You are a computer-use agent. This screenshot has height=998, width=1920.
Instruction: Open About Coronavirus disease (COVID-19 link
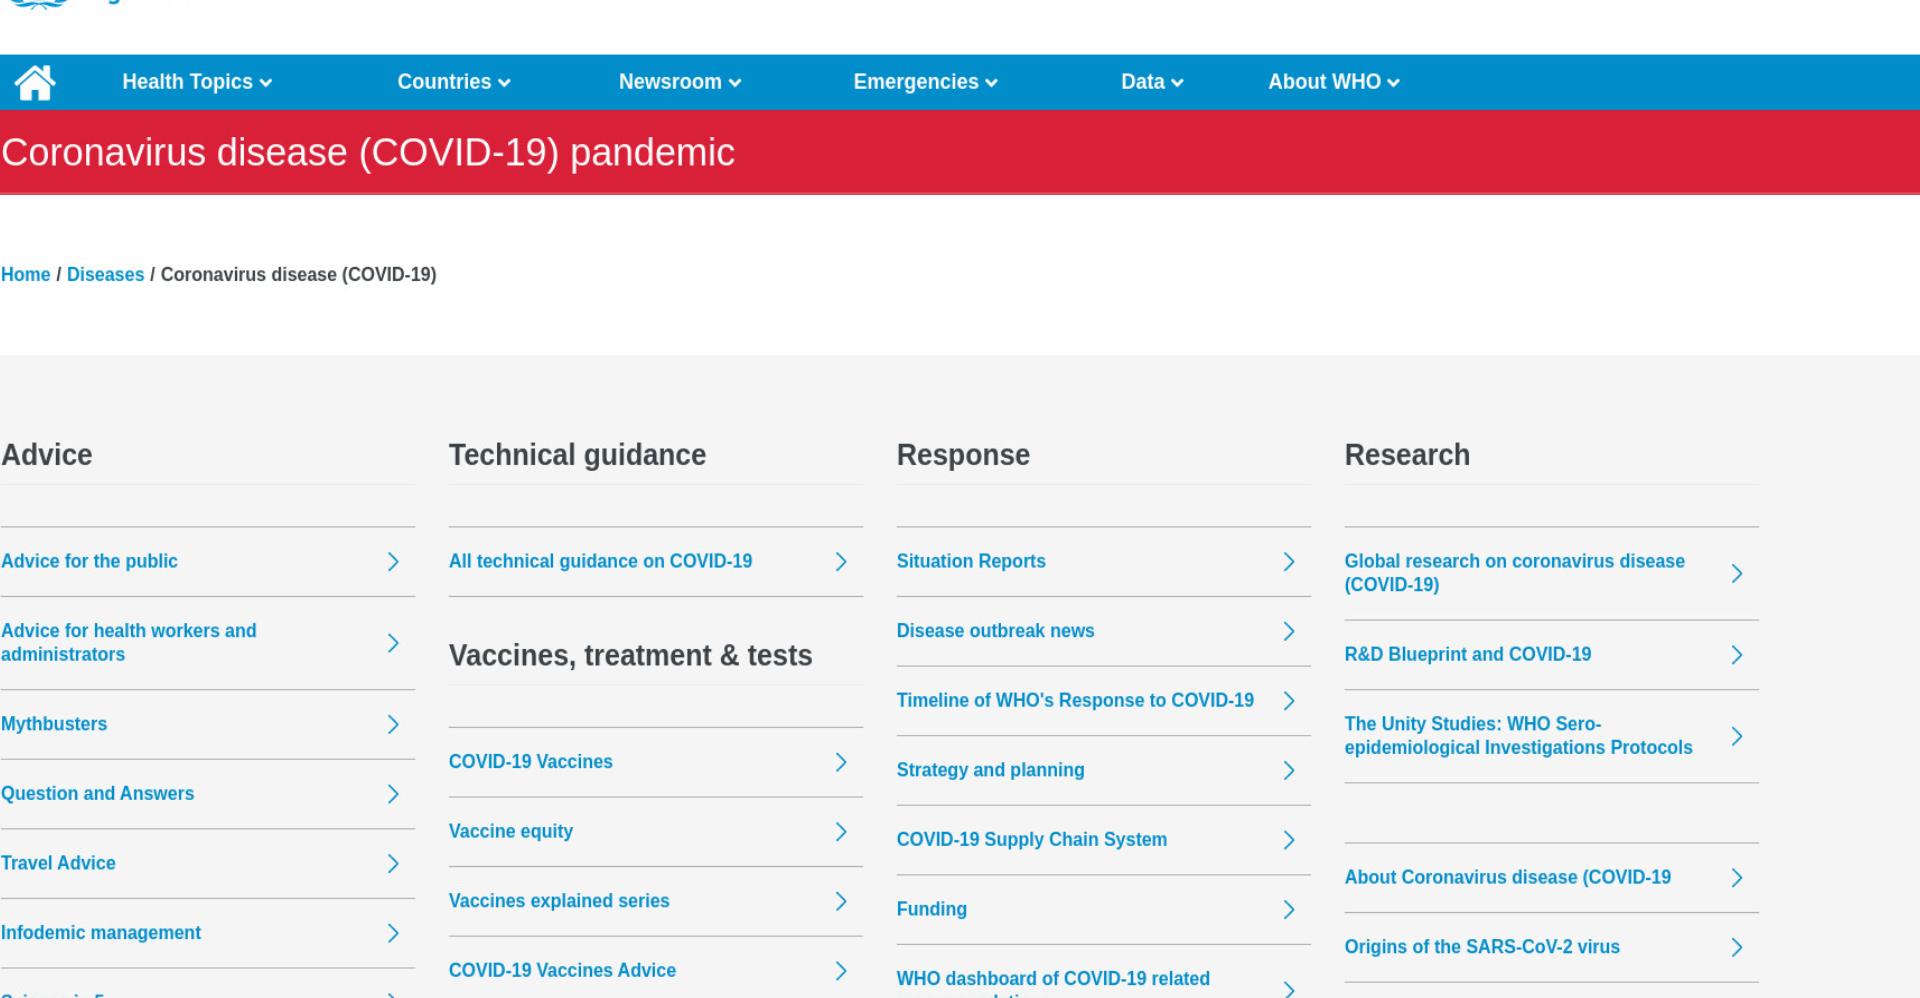click(1507, 877)
